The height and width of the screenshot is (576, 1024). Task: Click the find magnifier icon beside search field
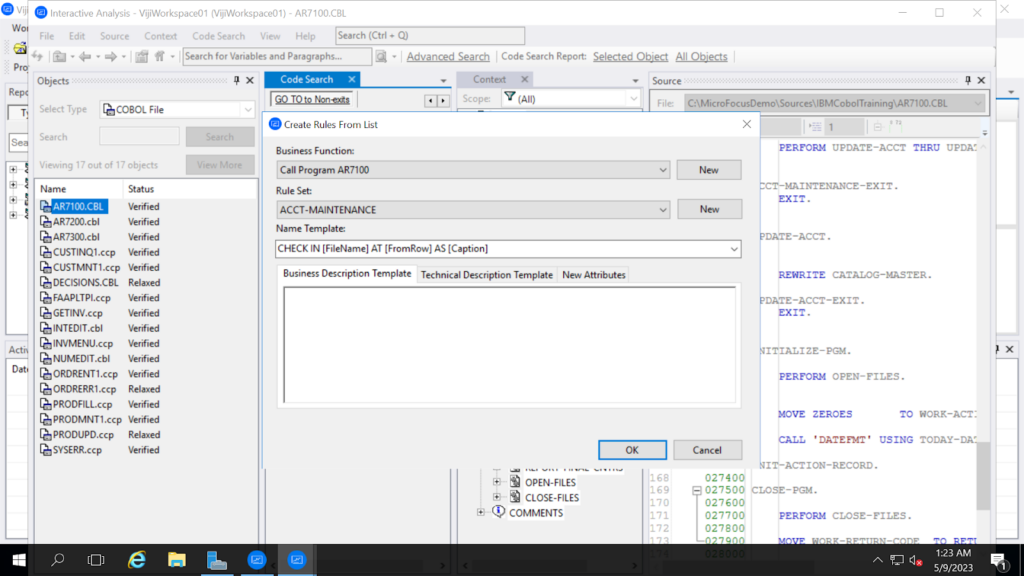point(381,57)
